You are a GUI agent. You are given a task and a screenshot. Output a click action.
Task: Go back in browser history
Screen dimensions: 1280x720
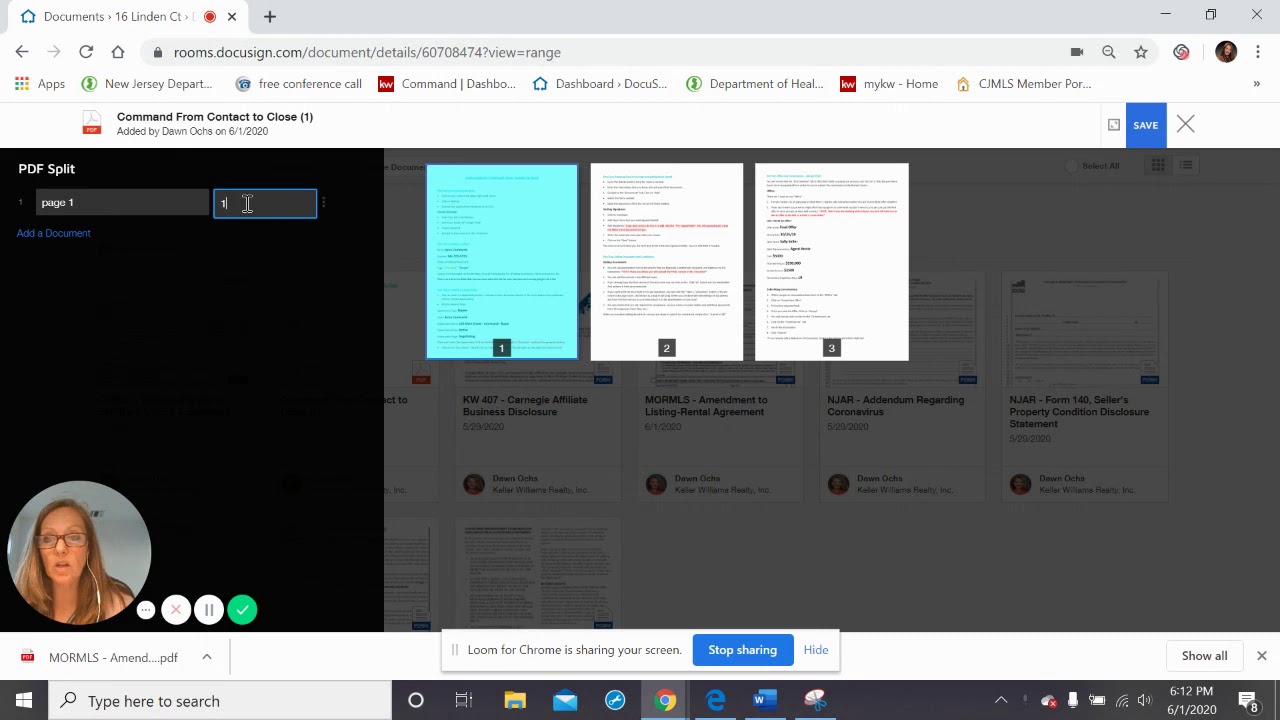[x=22, y=52]
